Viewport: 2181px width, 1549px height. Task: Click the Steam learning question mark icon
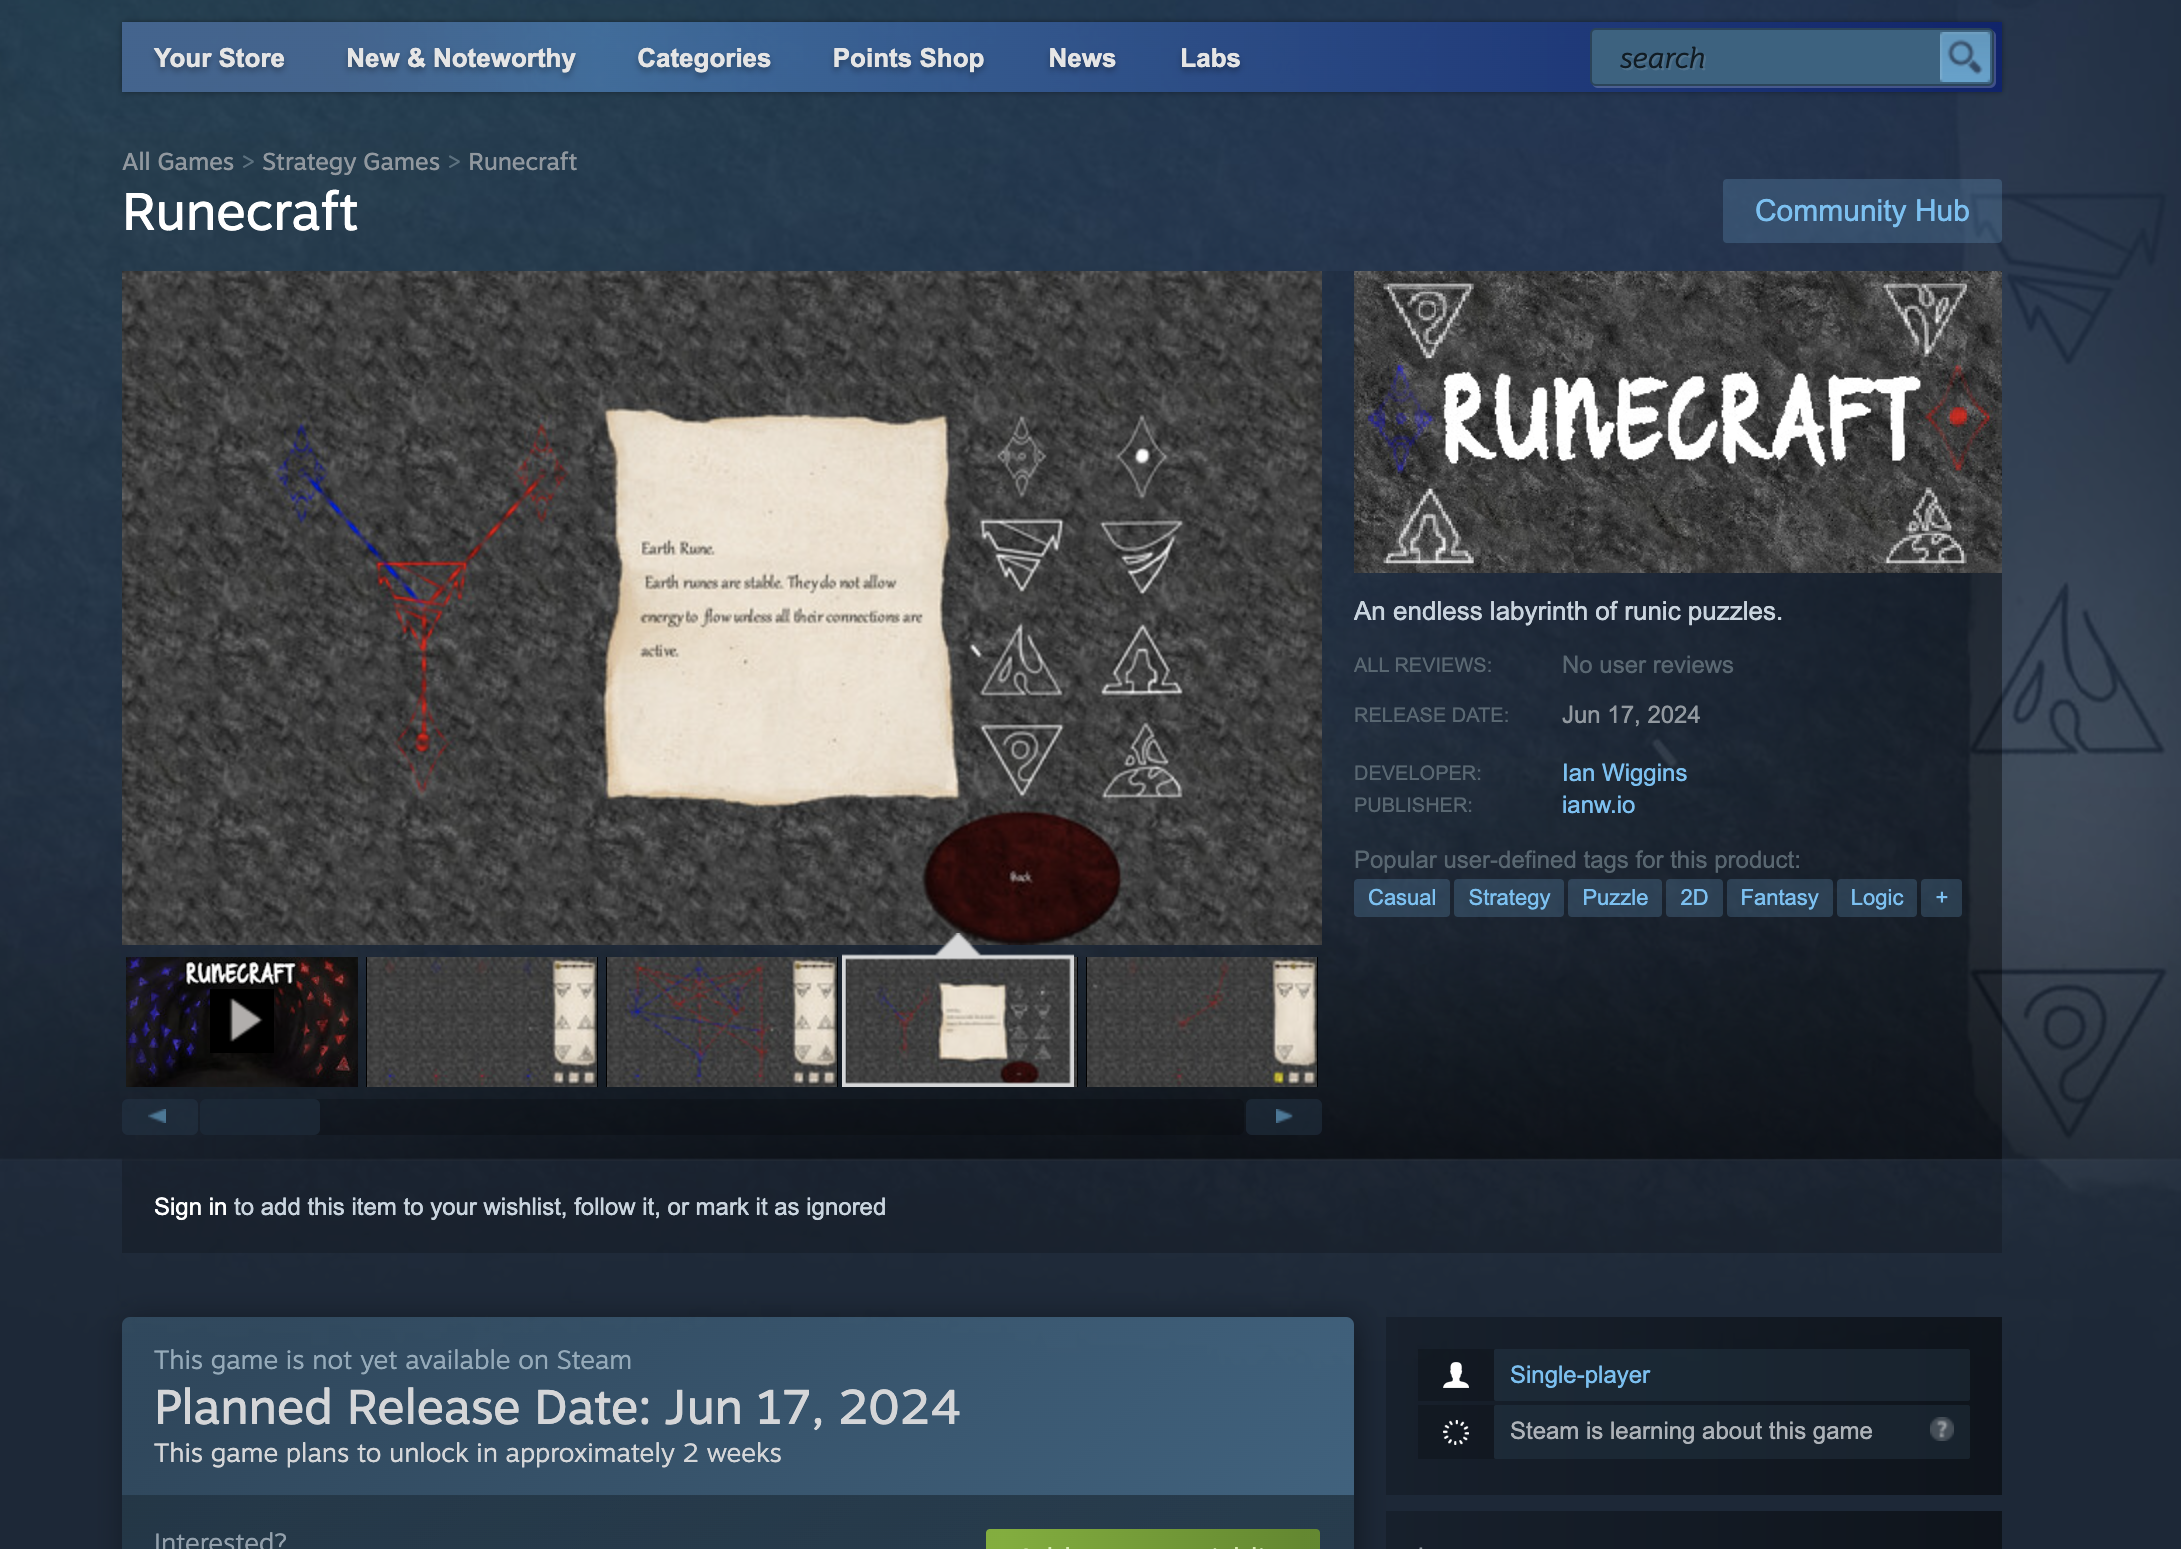tap(1941, 1430)
